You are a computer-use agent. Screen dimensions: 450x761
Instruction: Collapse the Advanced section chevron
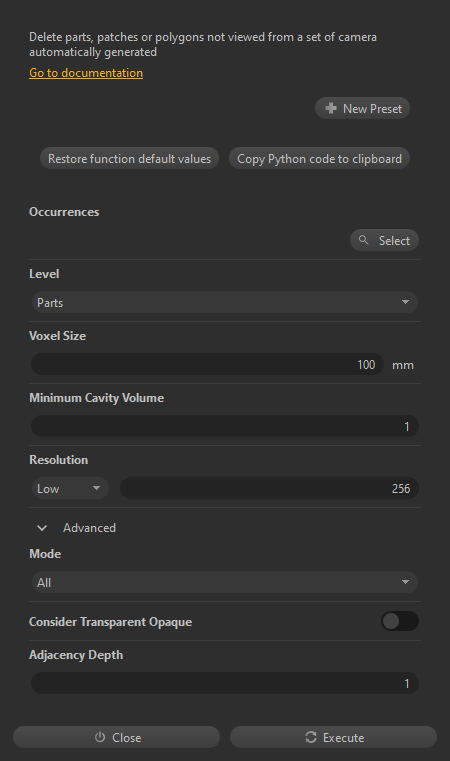tap(42, 528)
